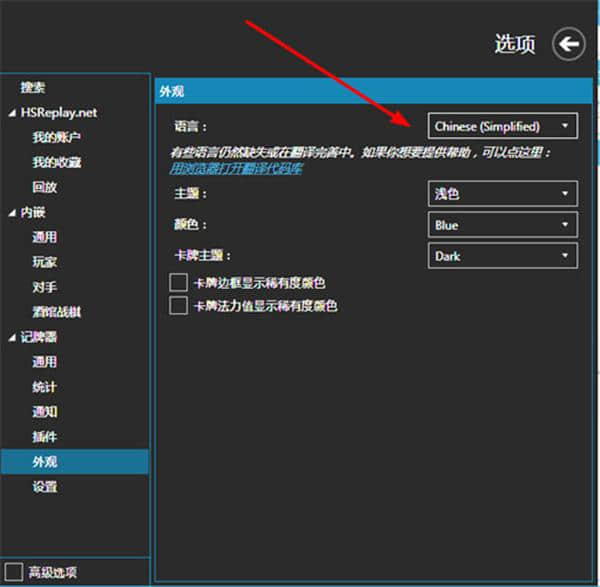
Task: Open the 用浏览器打开翻译代码库 link
Action: tap(236, 168)
